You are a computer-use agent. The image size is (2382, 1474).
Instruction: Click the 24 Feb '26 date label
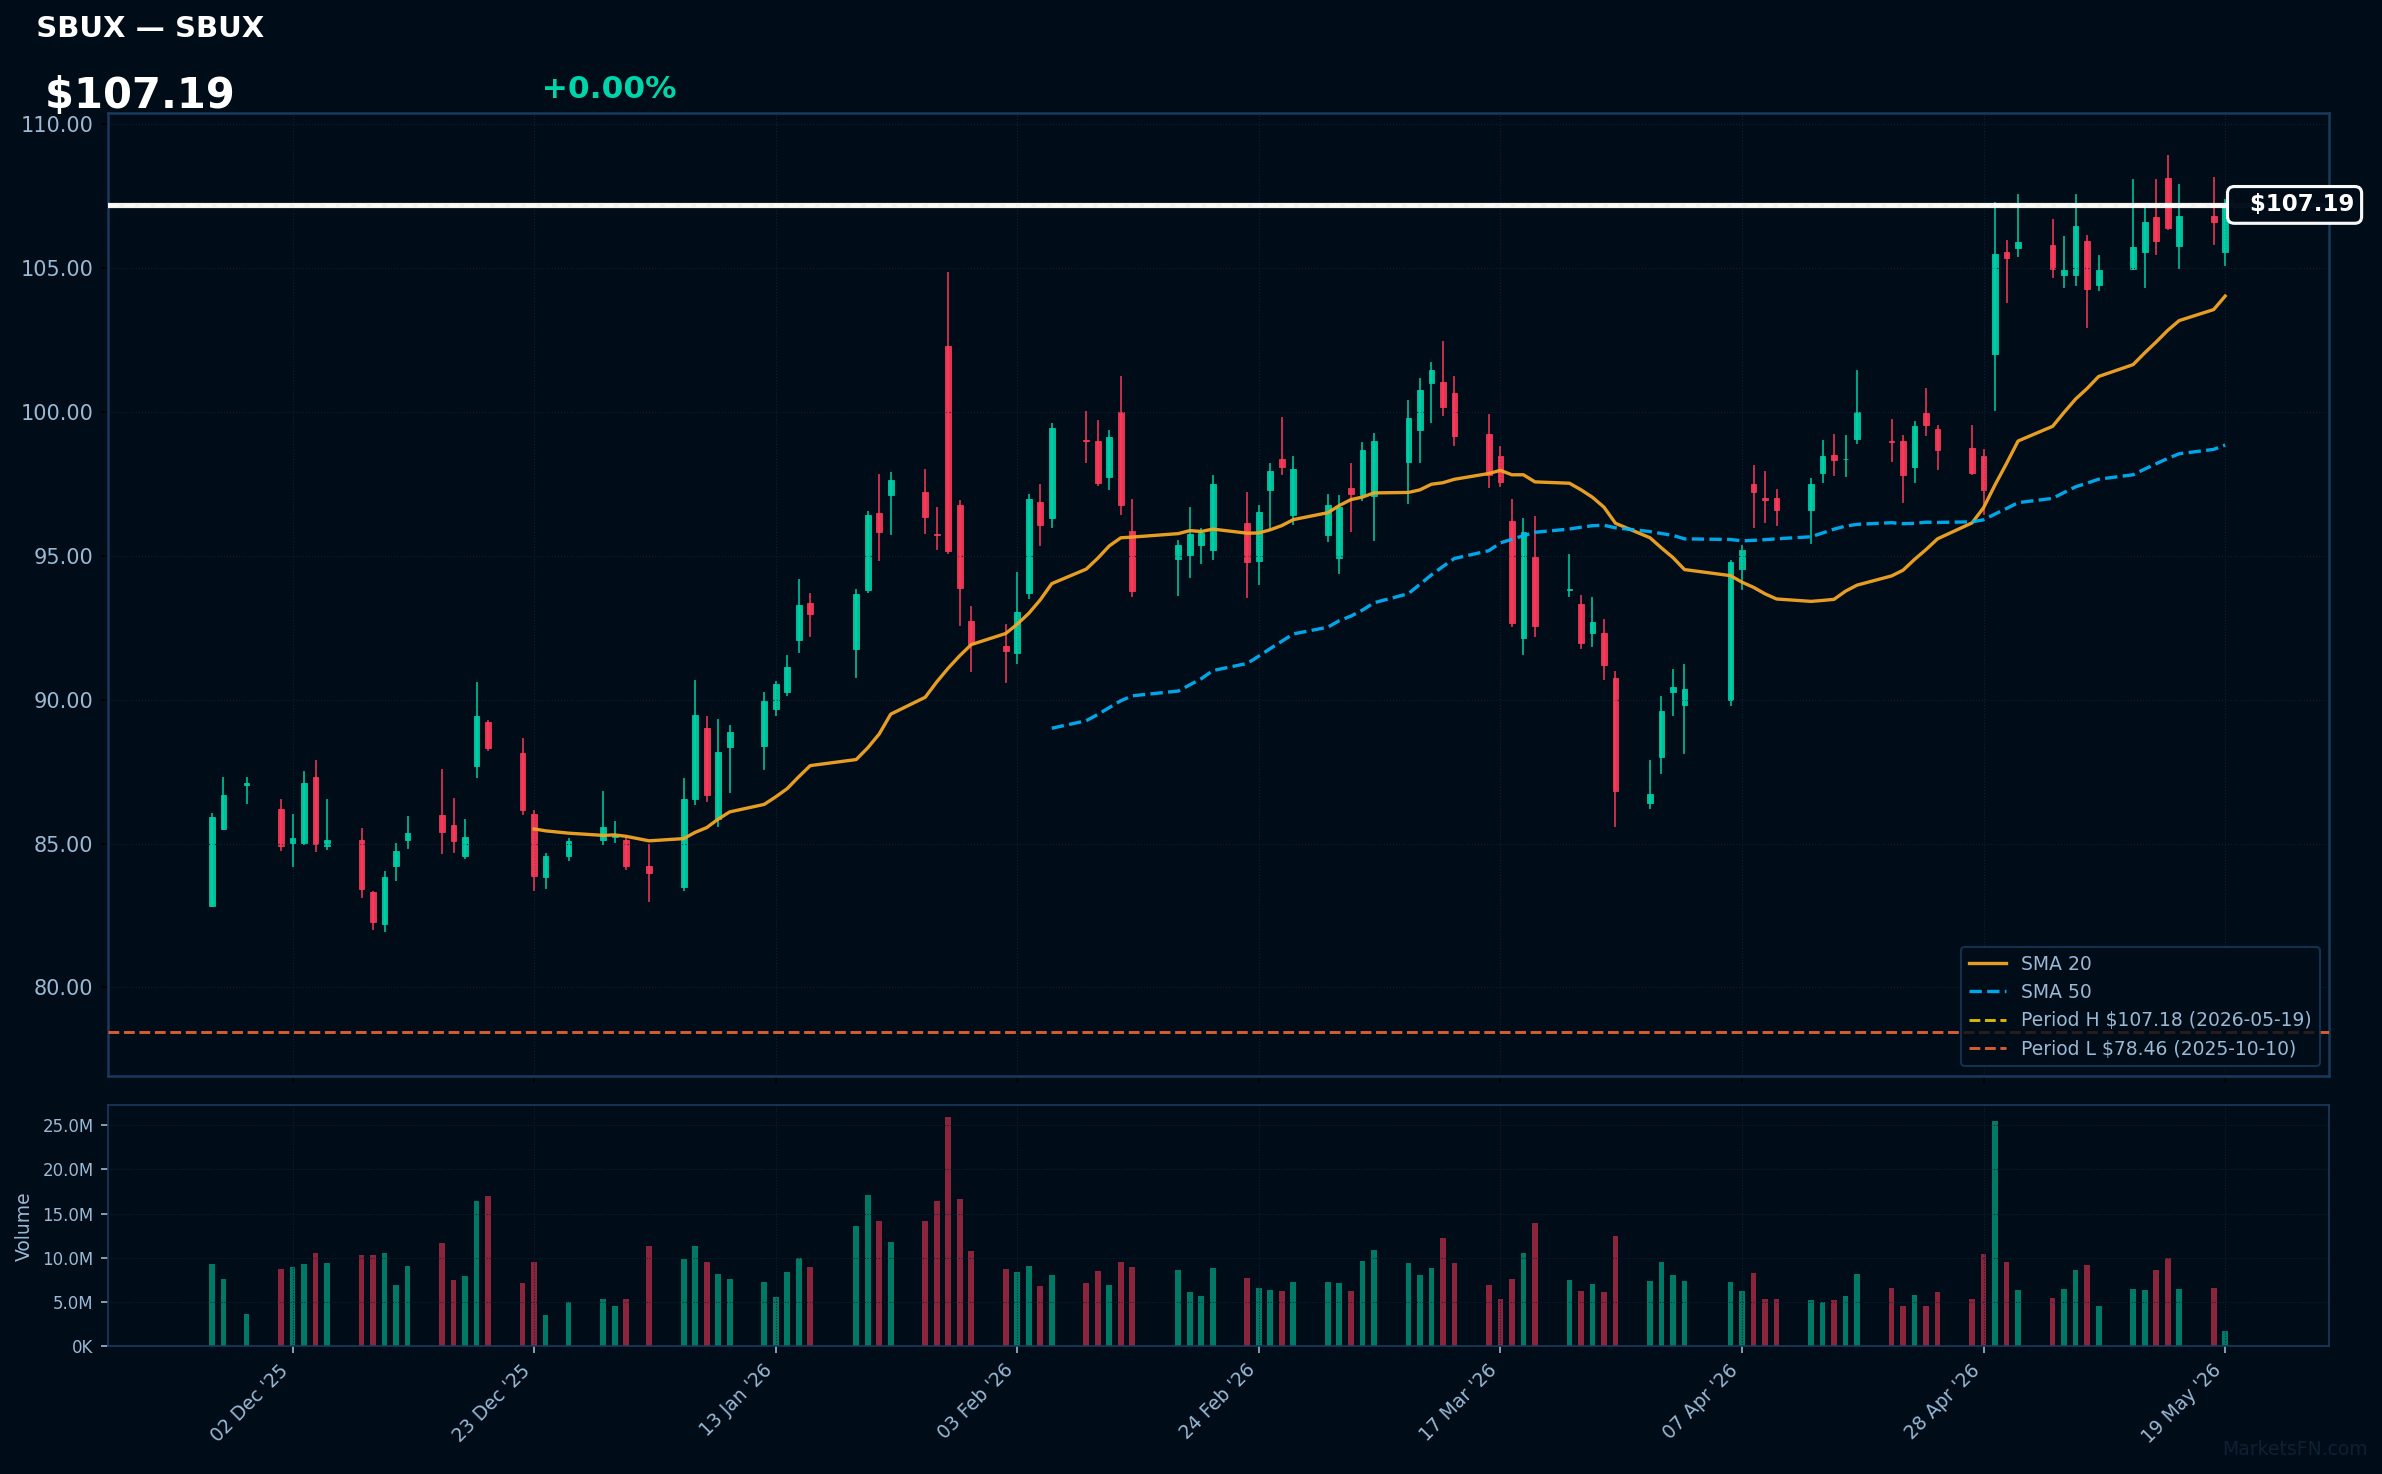1216,1401
